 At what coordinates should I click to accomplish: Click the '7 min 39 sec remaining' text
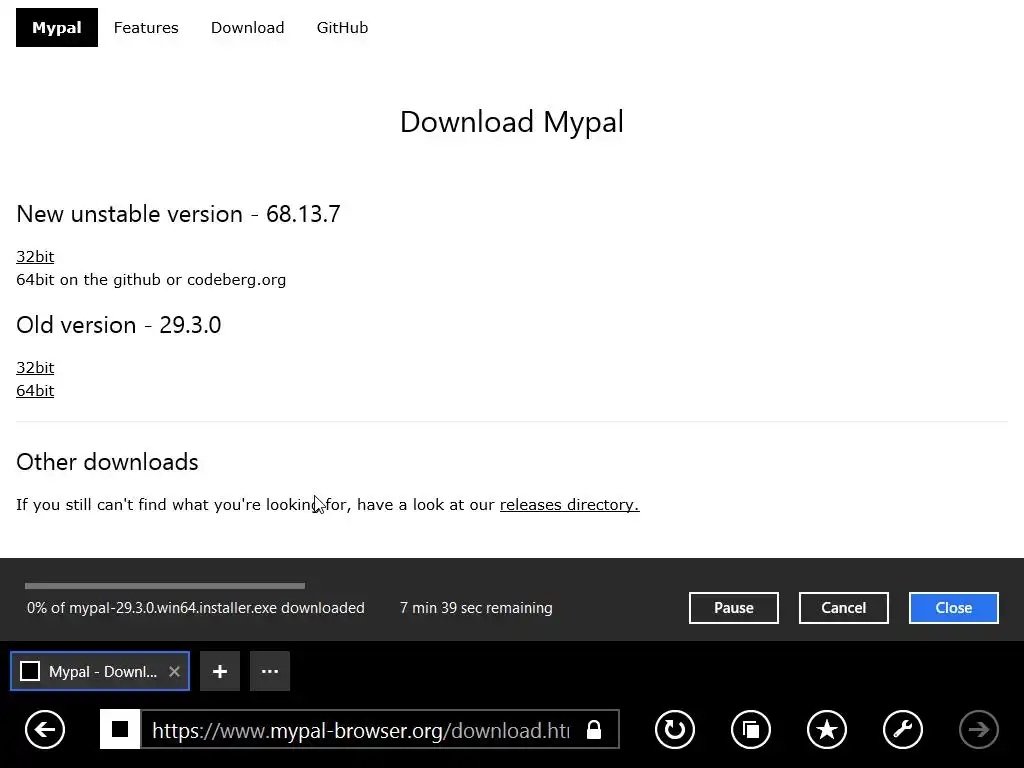point(476,608)
